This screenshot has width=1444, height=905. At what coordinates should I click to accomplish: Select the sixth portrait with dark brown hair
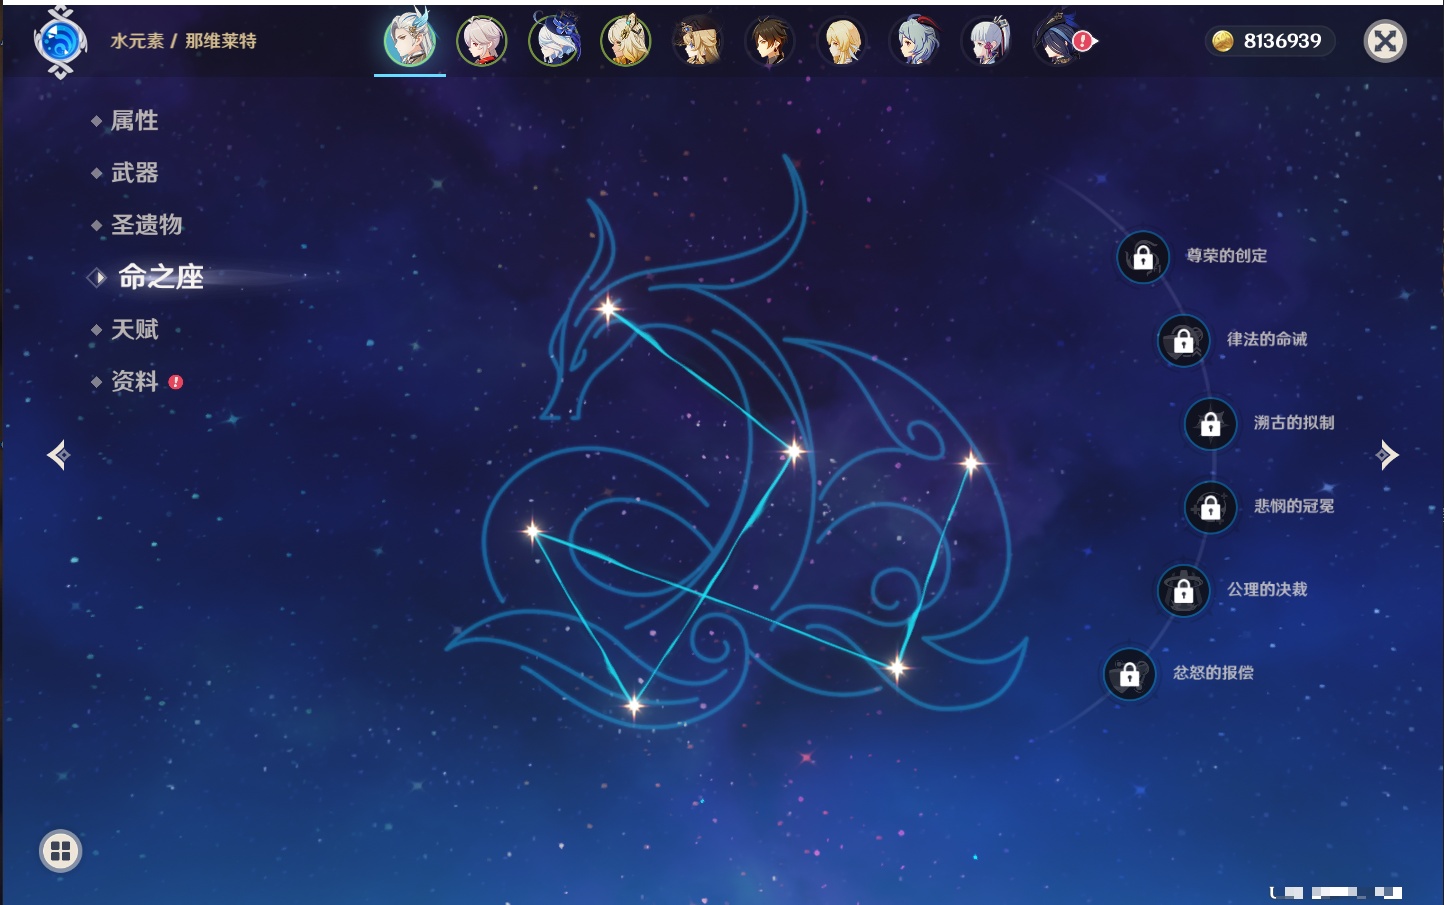(x=770, y=41)
